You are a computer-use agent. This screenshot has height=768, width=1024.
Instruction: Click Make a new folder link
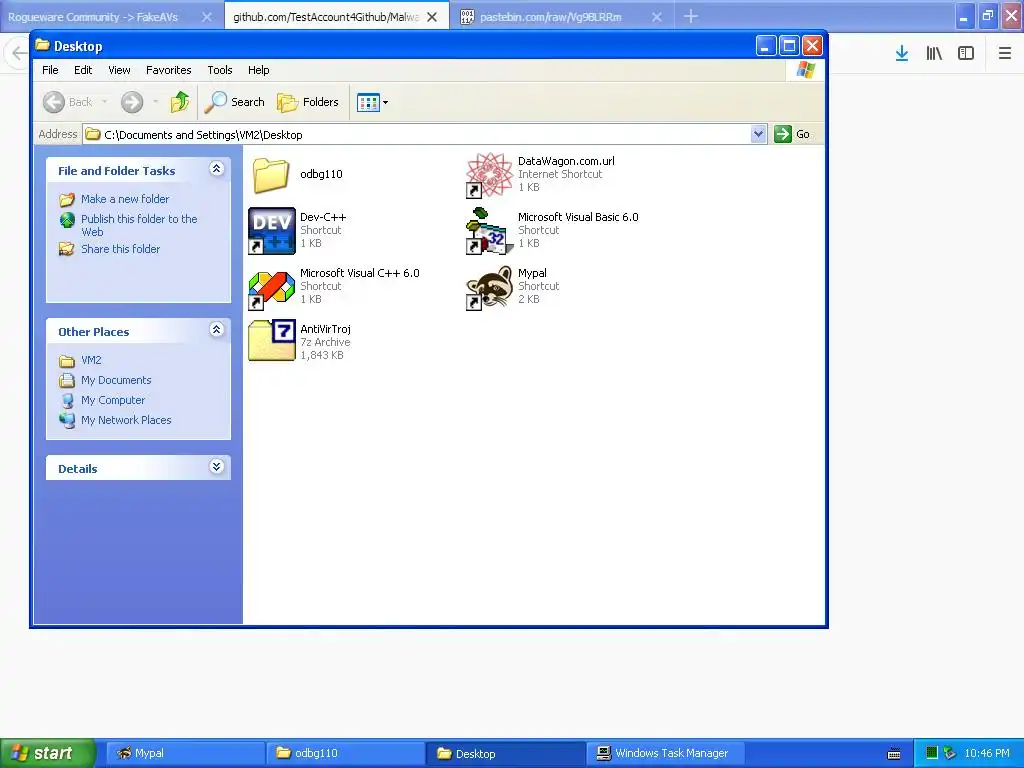pos(125,199)
